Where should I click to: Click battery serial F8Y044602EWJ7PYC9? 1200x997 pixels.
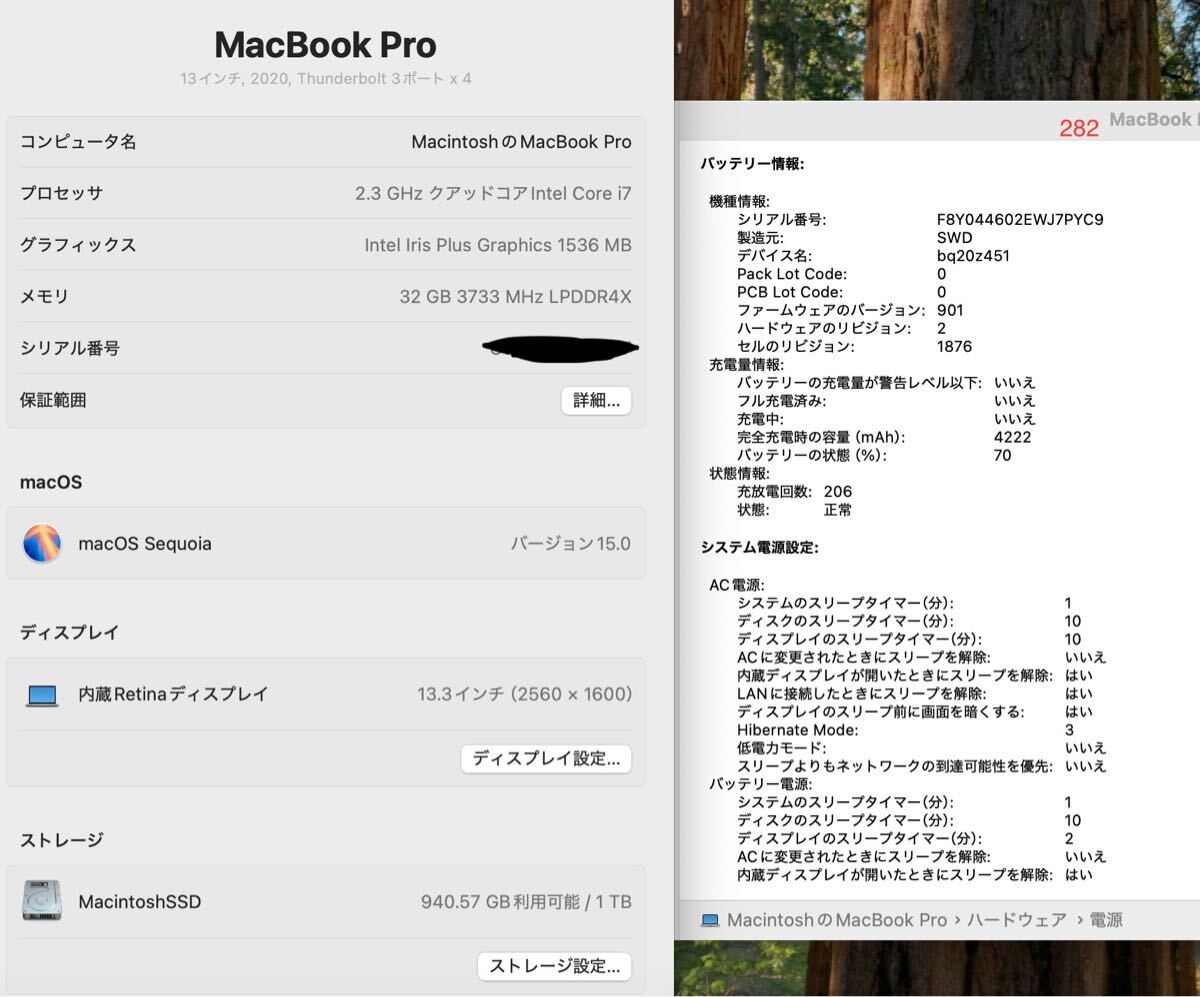click(x=1020, y=219)
